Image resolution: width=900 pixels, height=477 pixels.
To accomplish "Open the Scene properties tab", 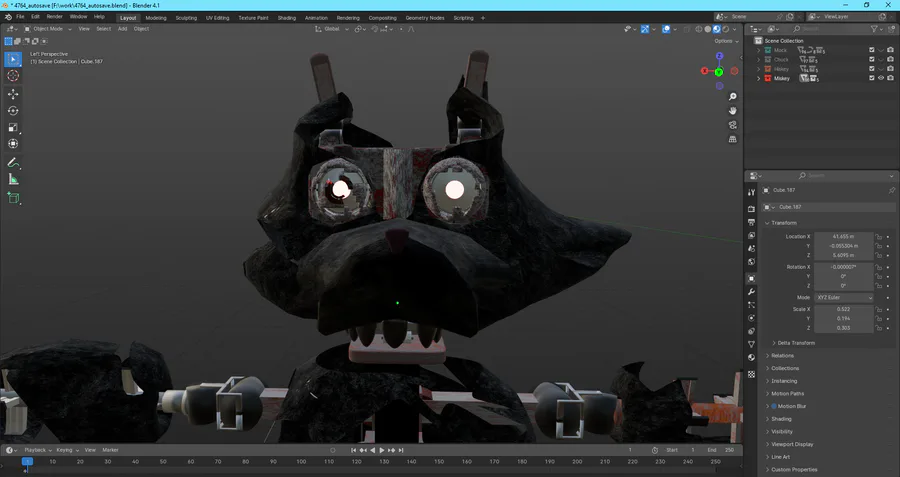I will click(x=751, y=249).
